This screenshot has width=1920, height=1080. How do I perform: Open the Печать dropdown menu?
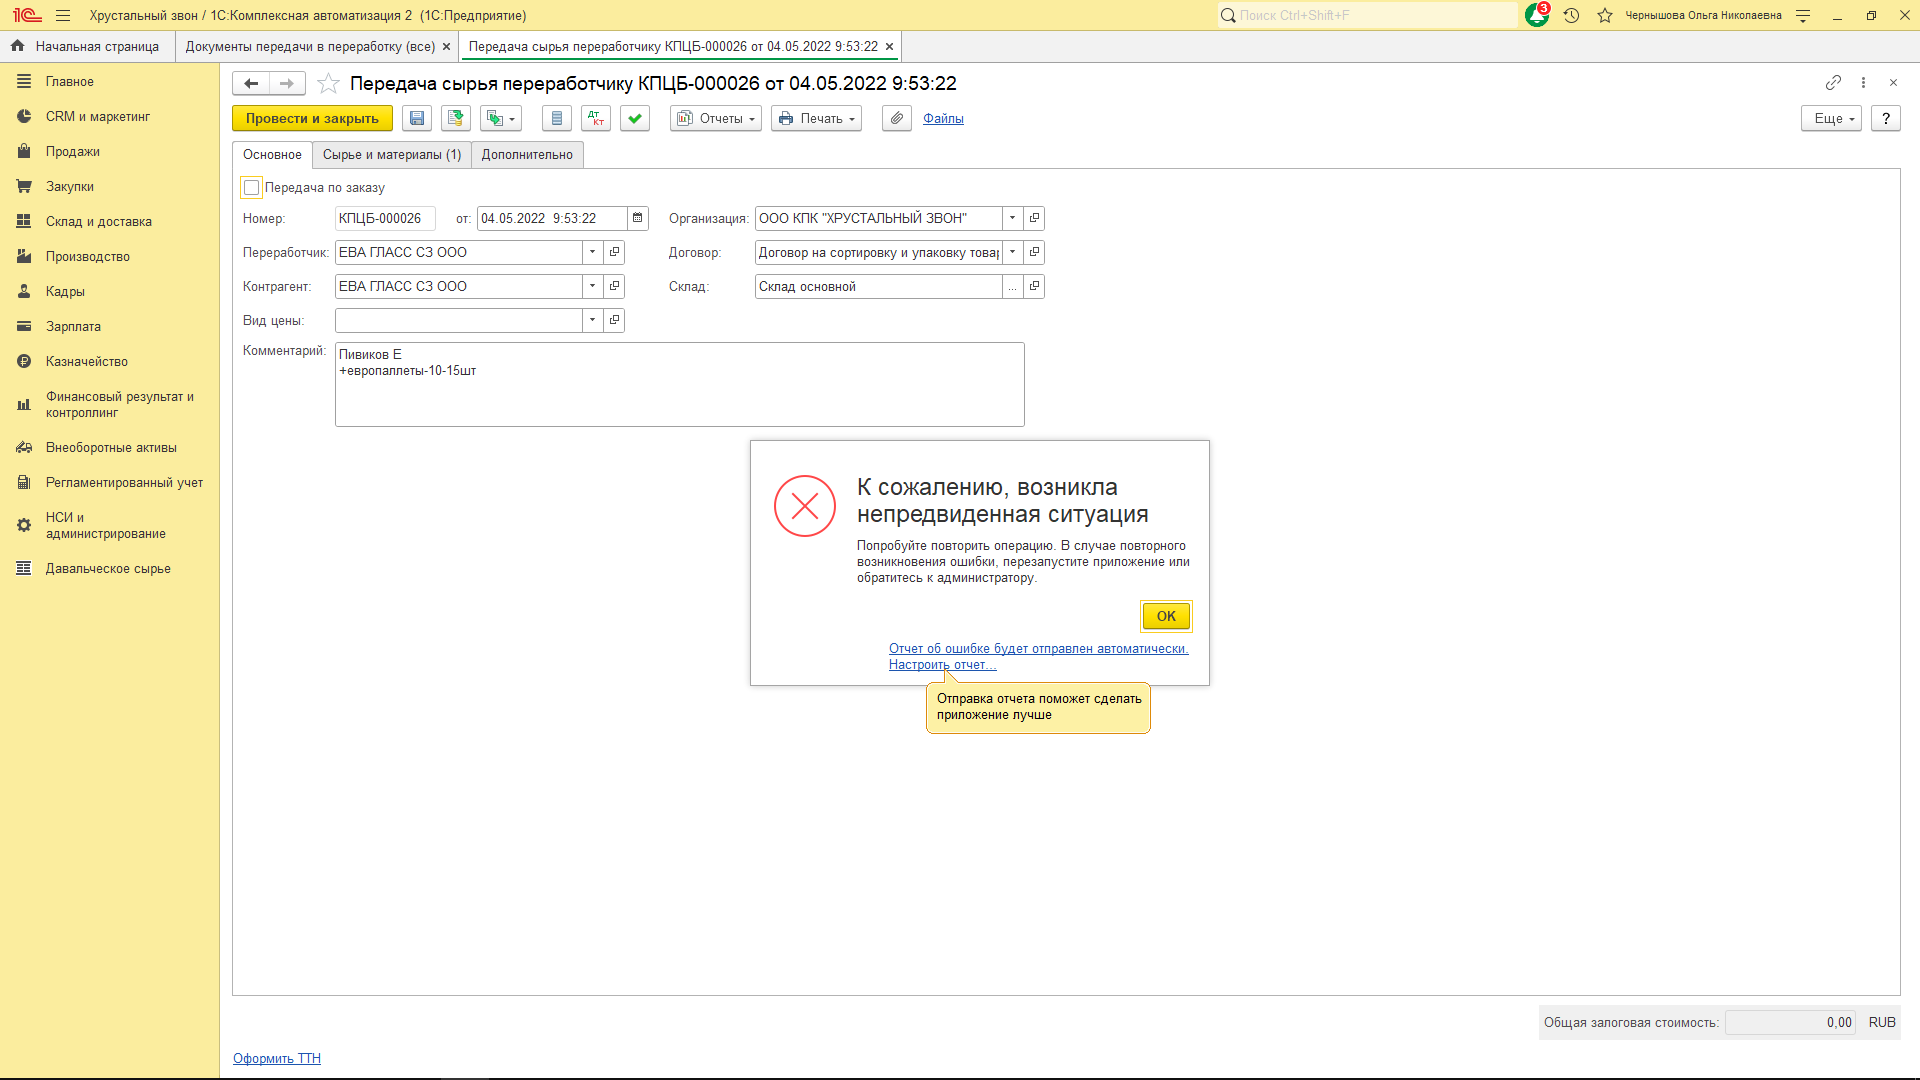[x=817, y=118]
